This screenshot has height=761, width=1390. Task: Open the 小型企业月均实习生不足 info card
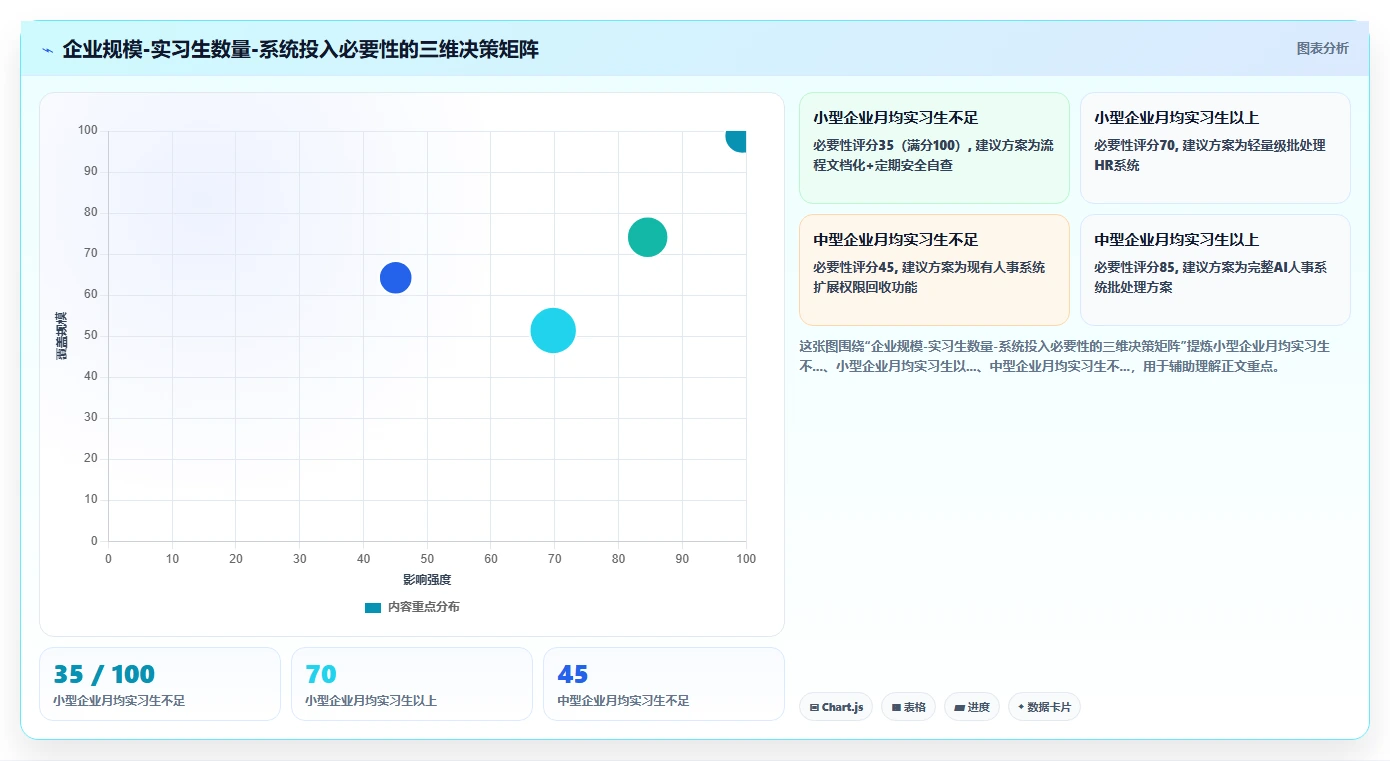click(934, 148)
